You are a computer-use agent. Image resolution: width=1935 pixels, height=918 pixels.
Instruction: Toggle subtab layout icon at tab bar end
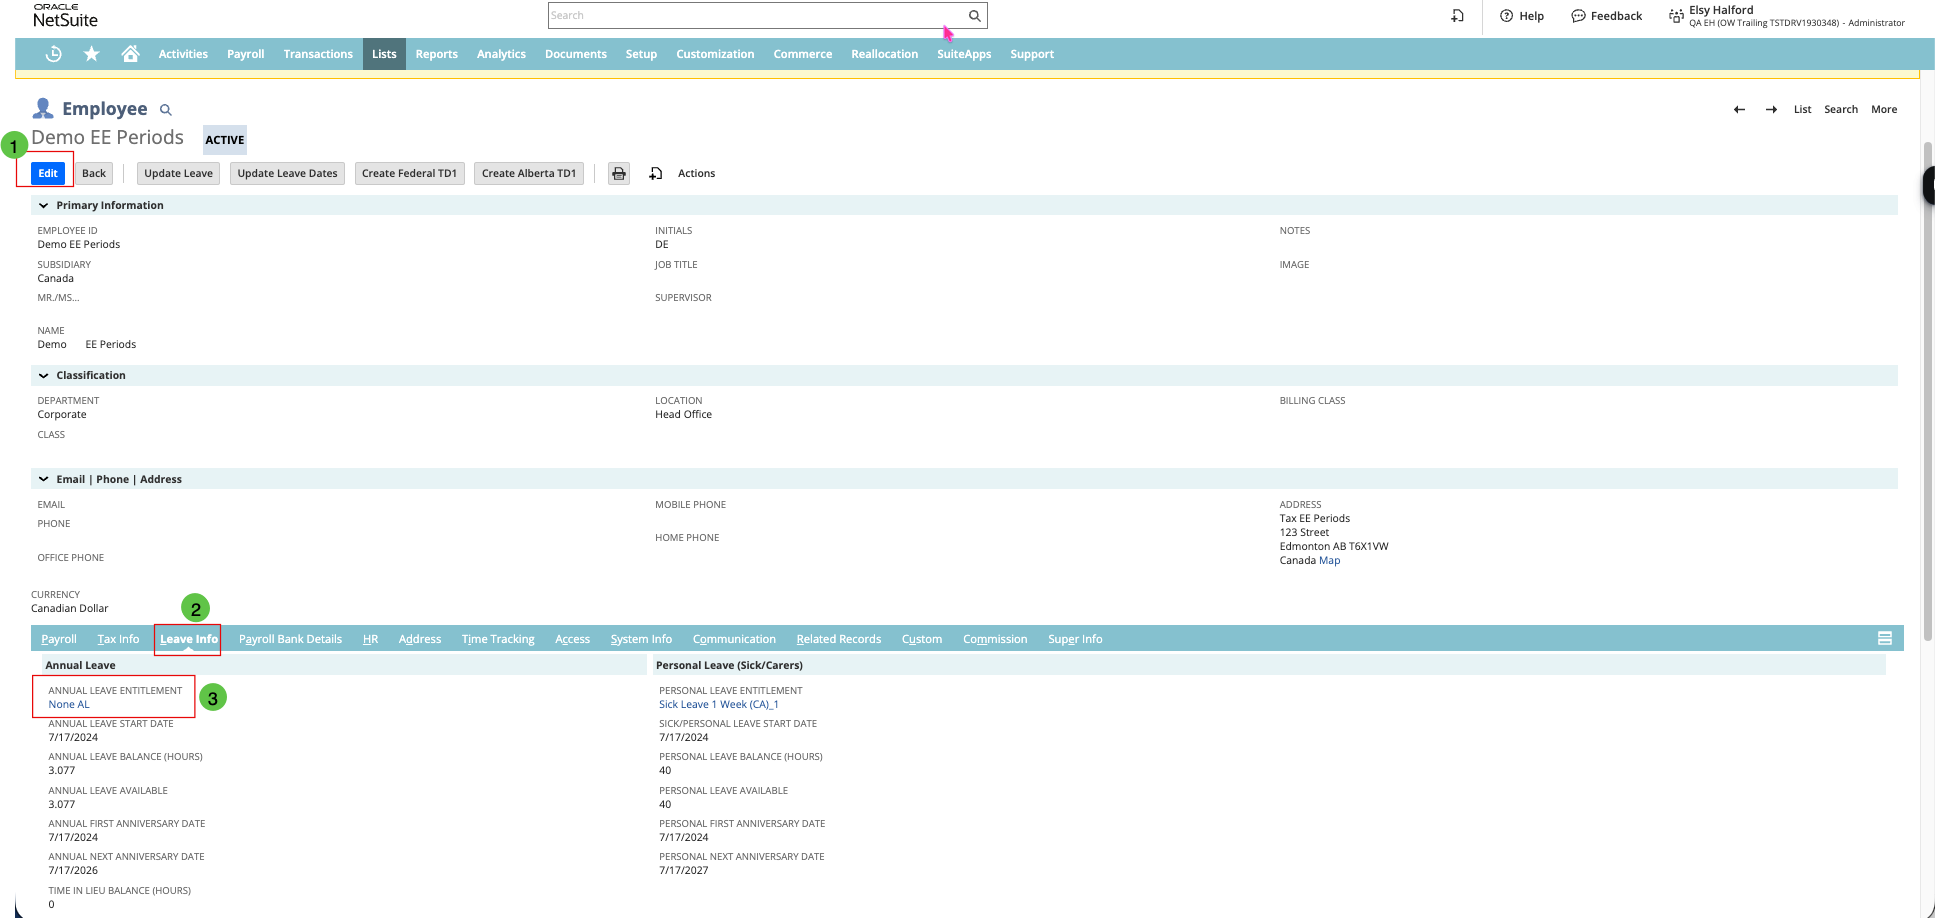coord(1885,639)
